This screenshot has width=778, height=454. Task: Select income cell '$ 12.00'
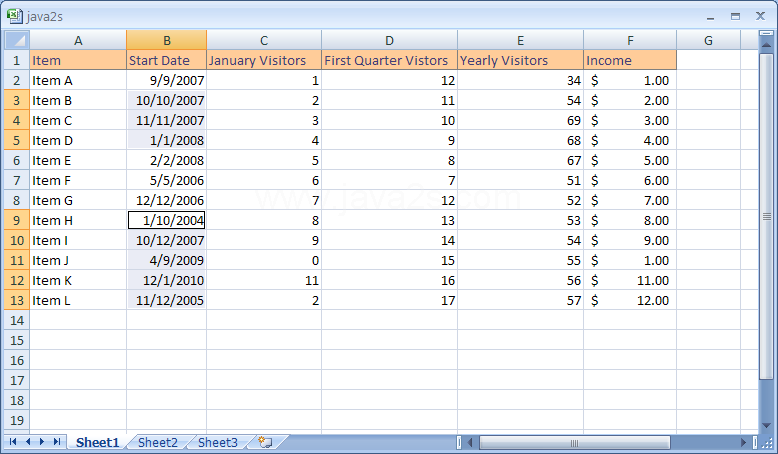pyautogui.click(x=630, y=300)
